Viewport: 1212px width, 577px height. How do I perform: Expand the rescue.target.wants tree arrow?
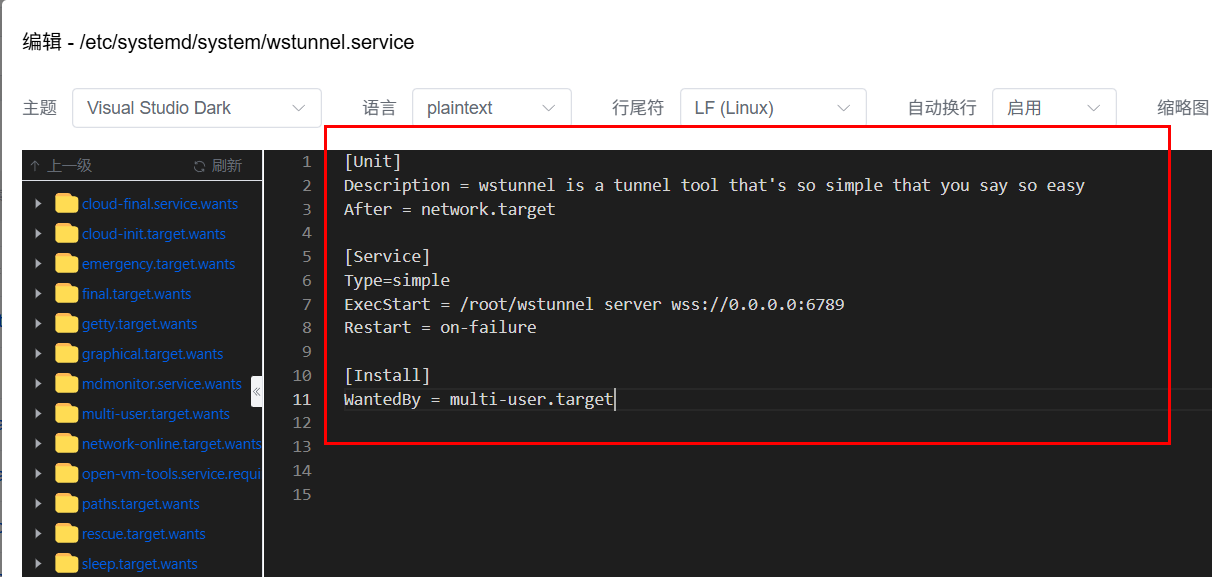click(38, 534)
